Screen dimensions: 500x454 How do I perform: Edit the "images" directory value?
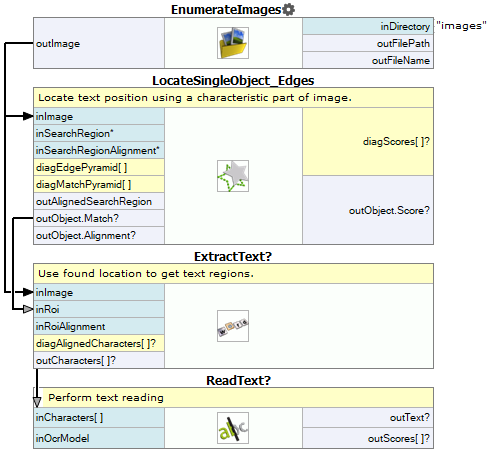point(461,26)
